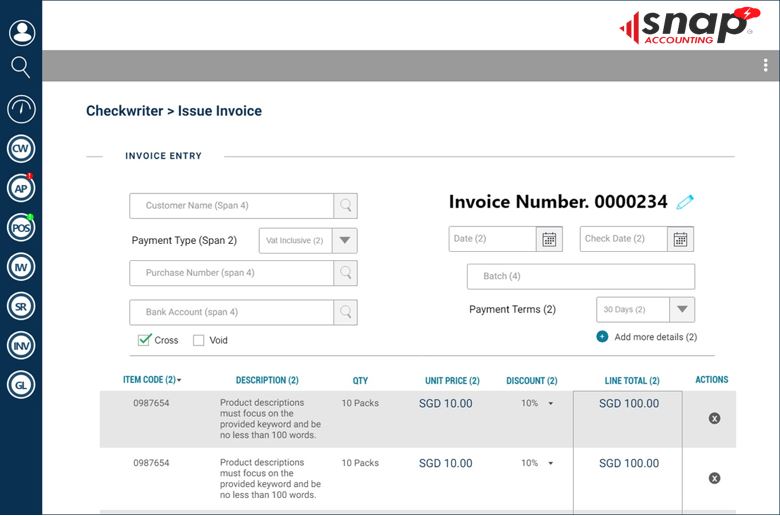Open the CW module in sidebar

pos(21,149)
